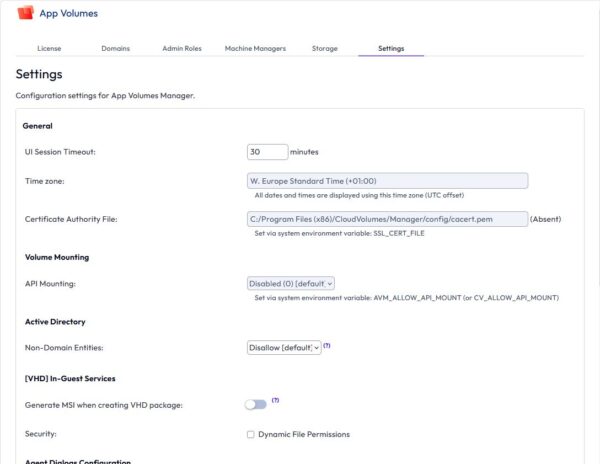Click the API Mounting label
The image size is (600, 464).
pos(50,284)
